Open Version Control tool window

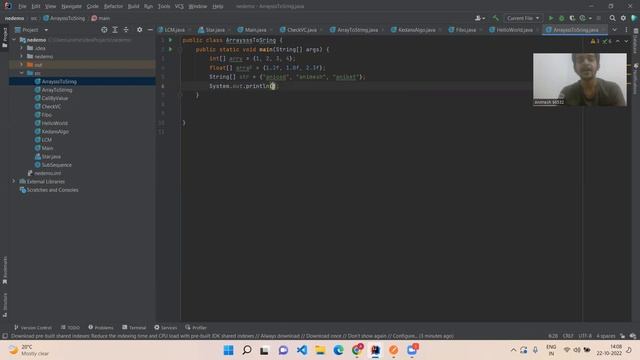[x=33, y=327]
